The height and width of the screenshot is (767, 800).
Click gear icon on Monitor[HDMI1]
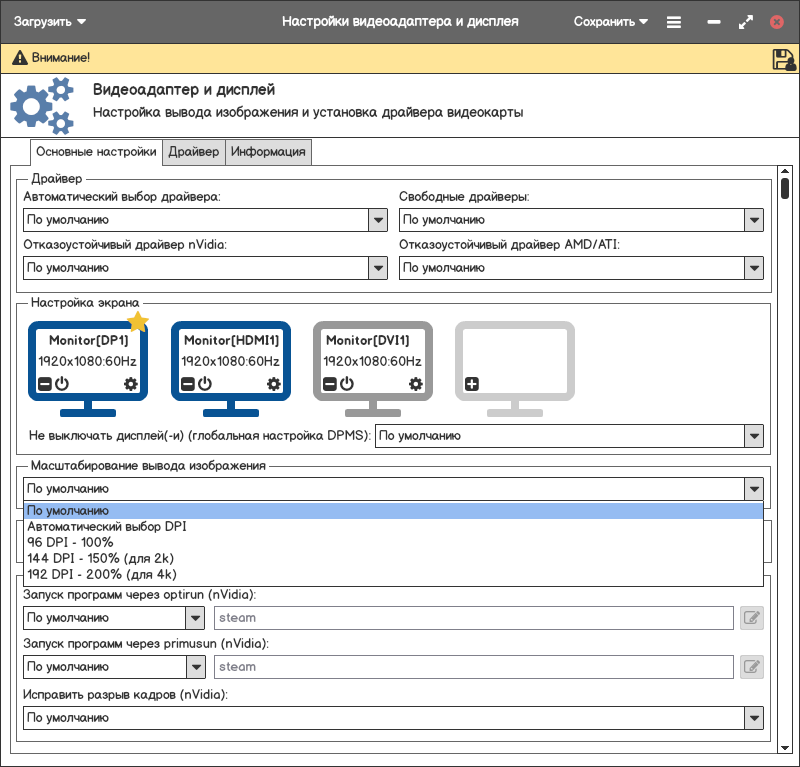(274, 384)
